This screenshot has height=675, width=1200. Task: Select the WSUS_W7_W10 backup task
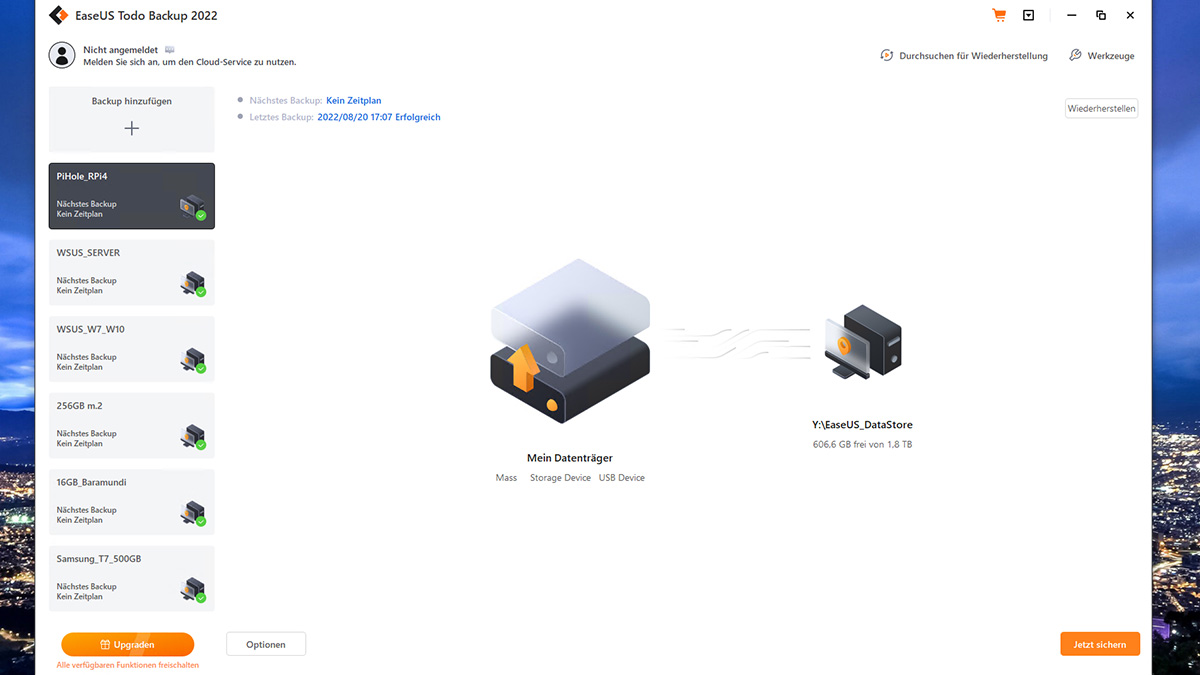point(132,349)
